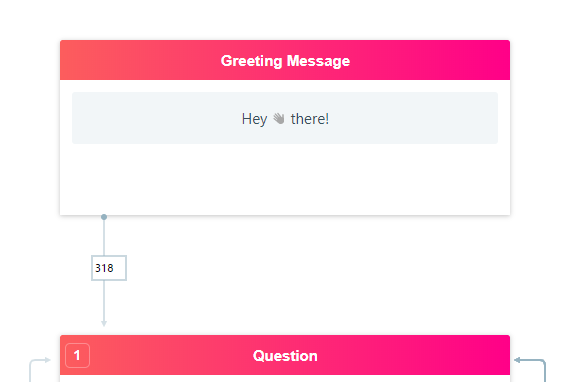585x382 pixels.
Task: Click blank canvas between the two blocks
Action: click(x=298, y=274)
